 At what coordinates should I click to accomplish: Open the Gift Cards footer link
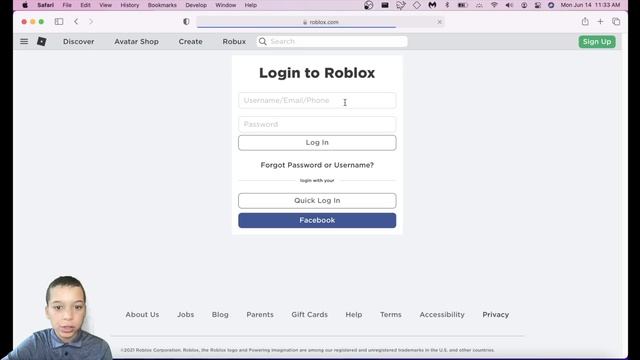[x=309, y=315]
